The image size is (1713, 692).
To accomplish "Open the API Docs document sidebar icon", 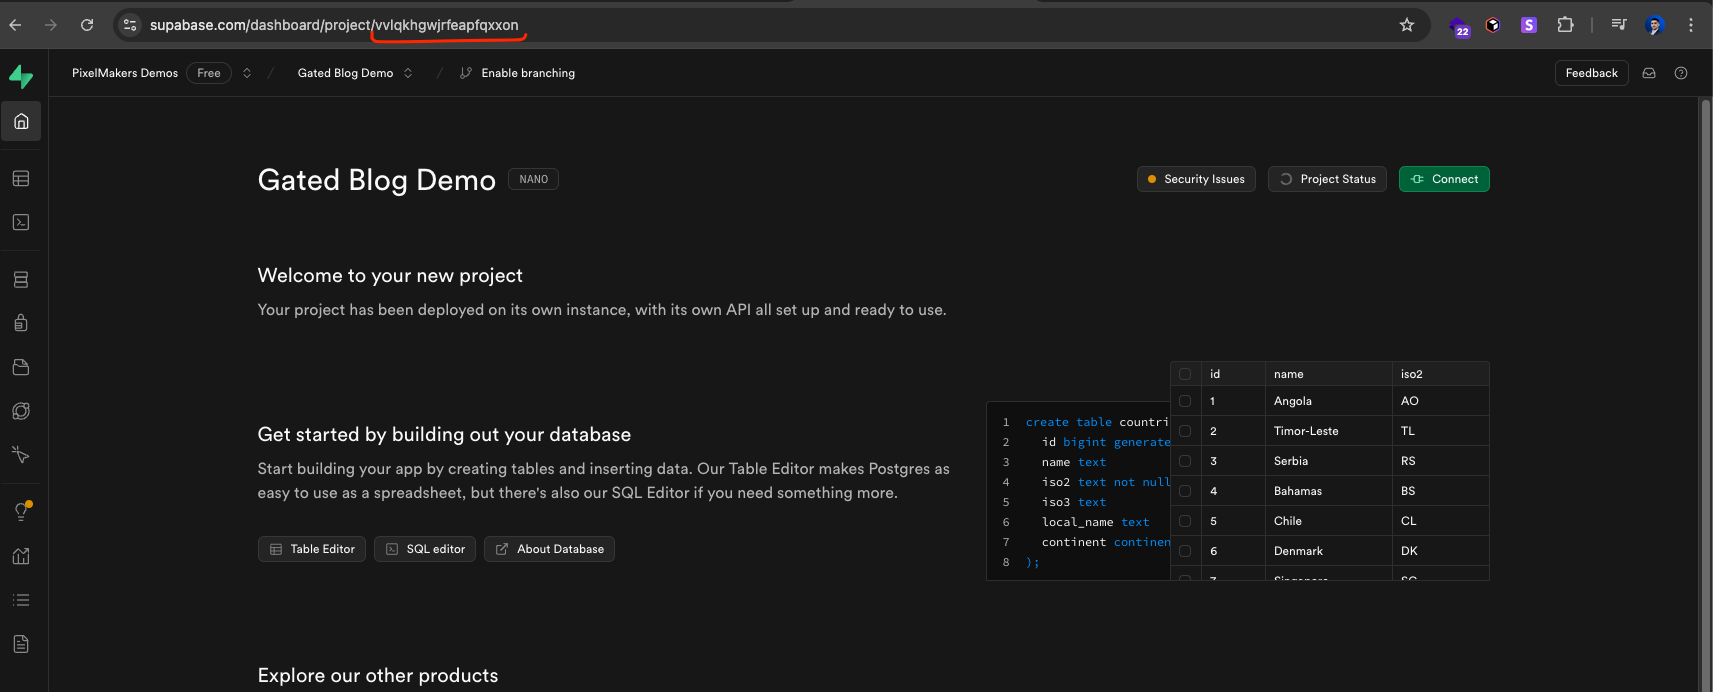I will (21, 644).
